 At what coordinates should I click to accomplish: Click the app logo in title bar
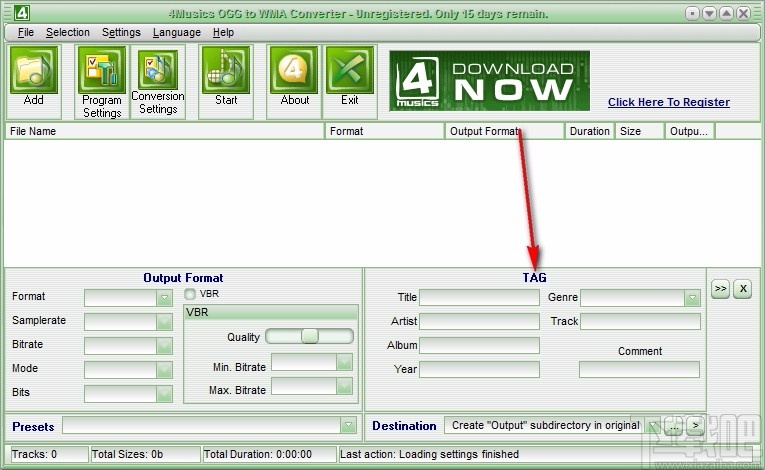(x=21, y=13)
